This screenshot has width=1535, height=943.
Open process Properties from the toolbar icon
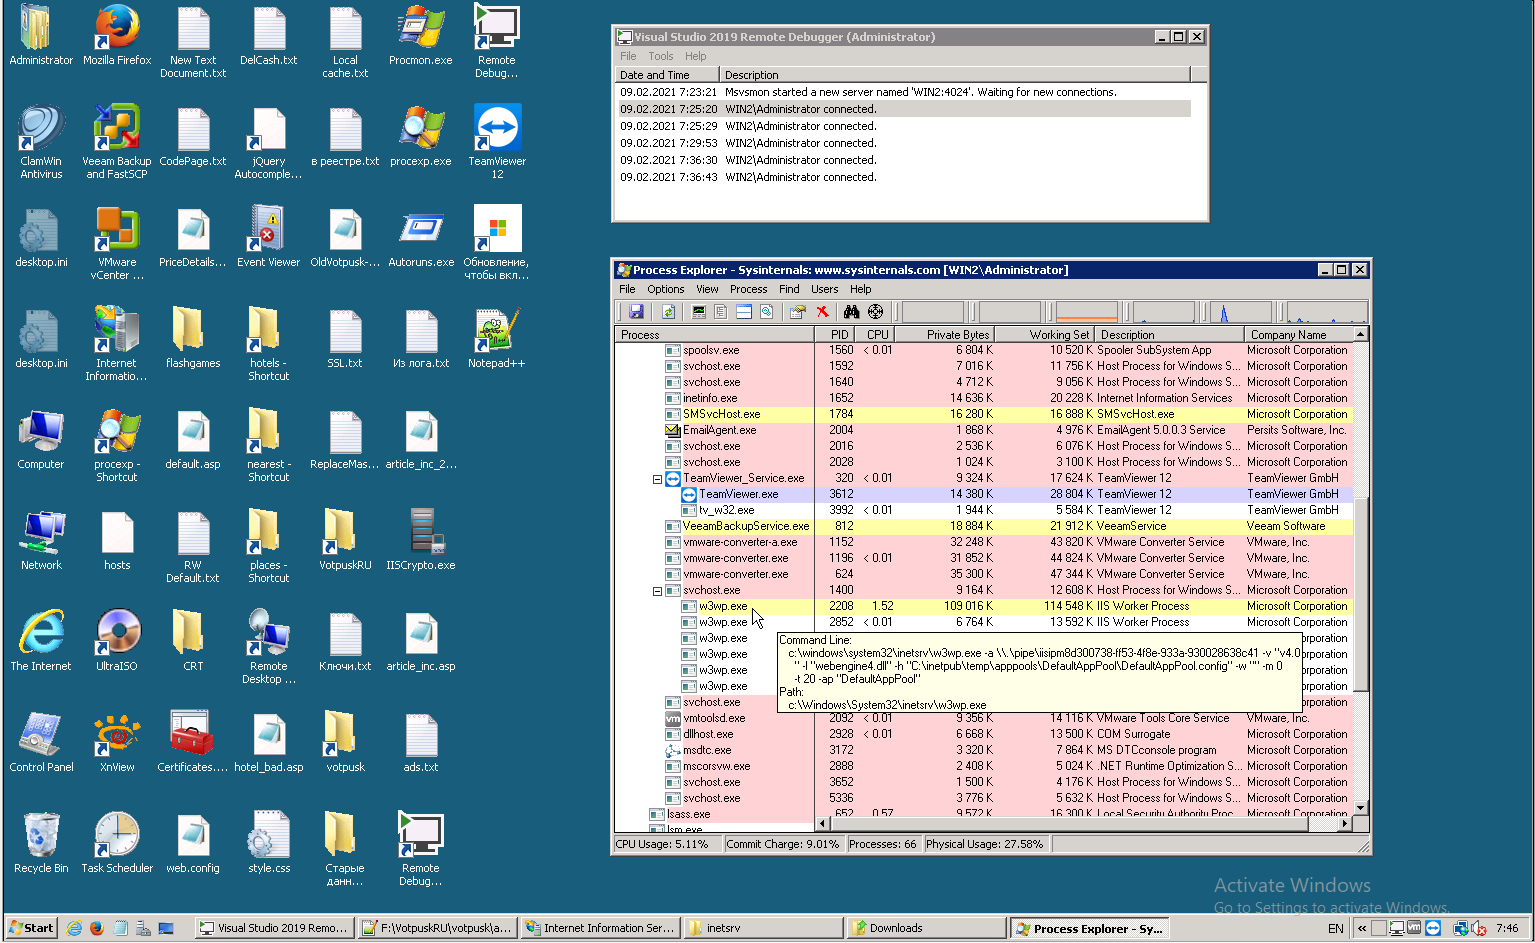[797, 312]
